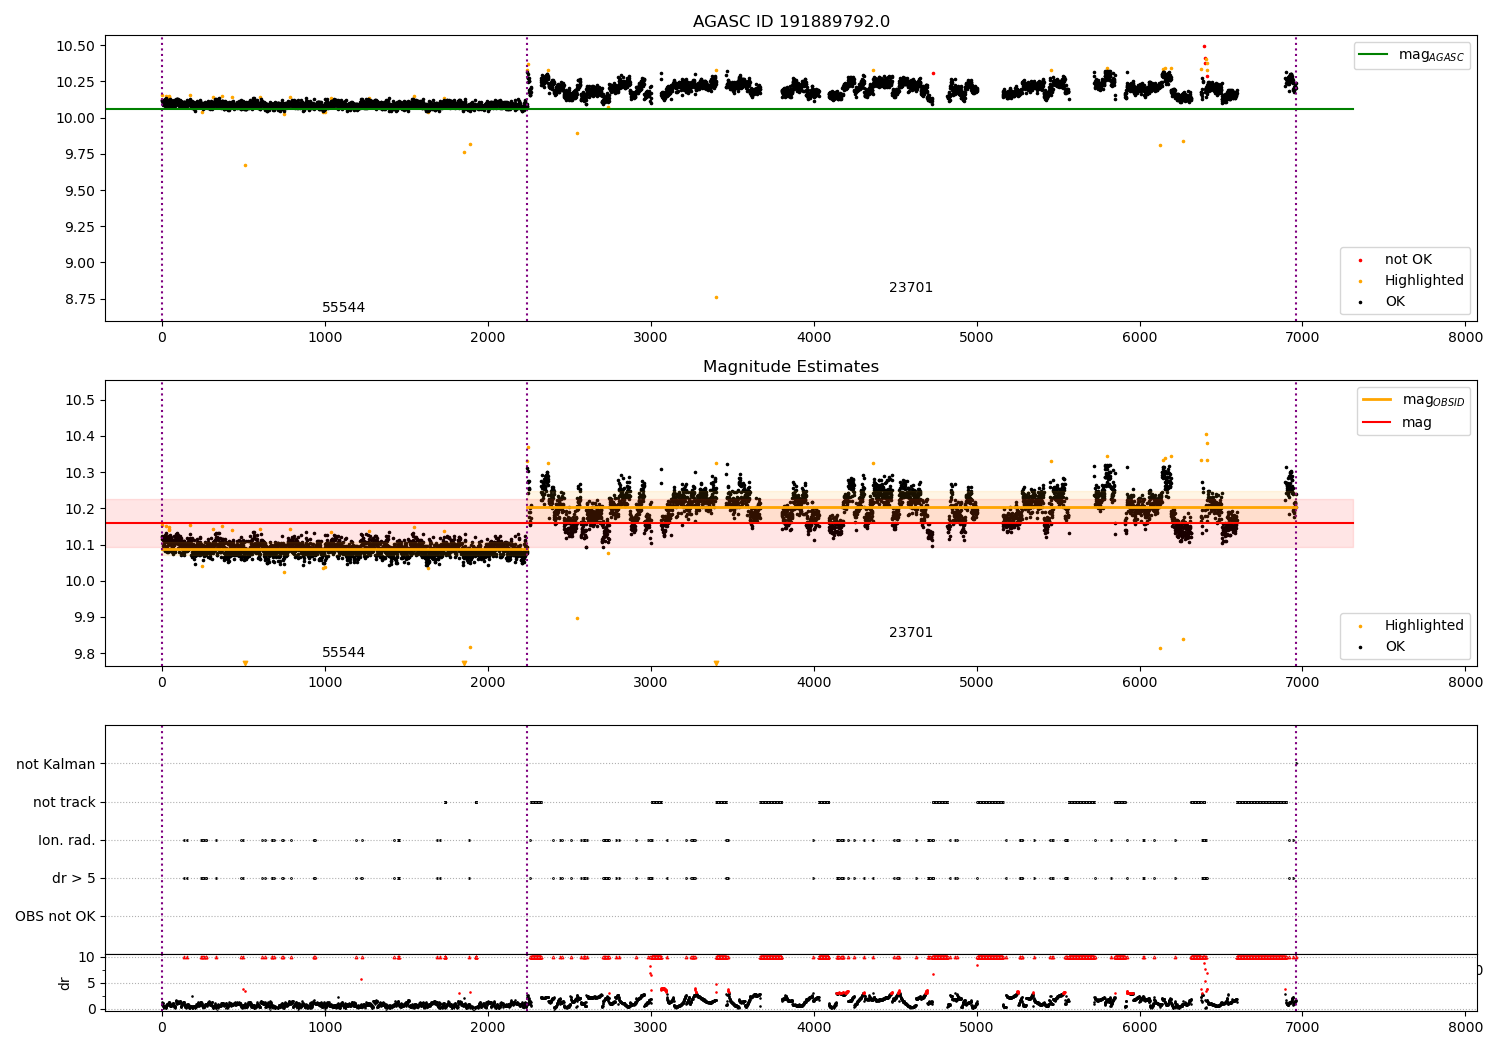Click y-axis tick 8.75 in top plot
This screenshot has width=1500, height=1050.
(x=80, y=300)
